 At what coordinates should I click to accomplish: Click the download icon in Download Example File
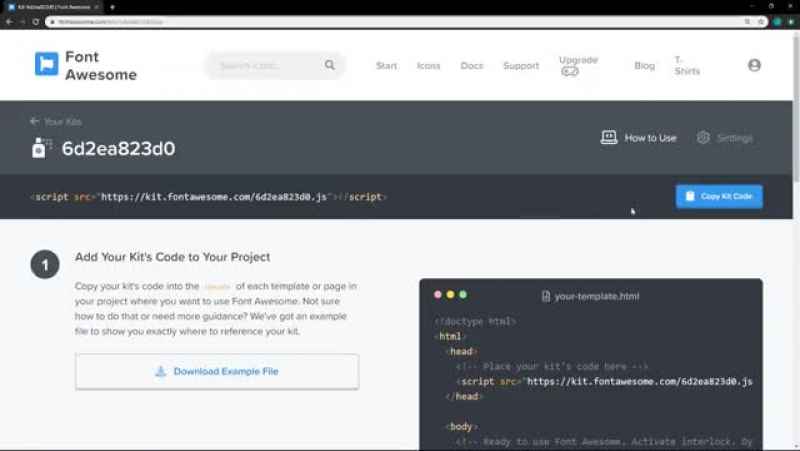point(160,371)
